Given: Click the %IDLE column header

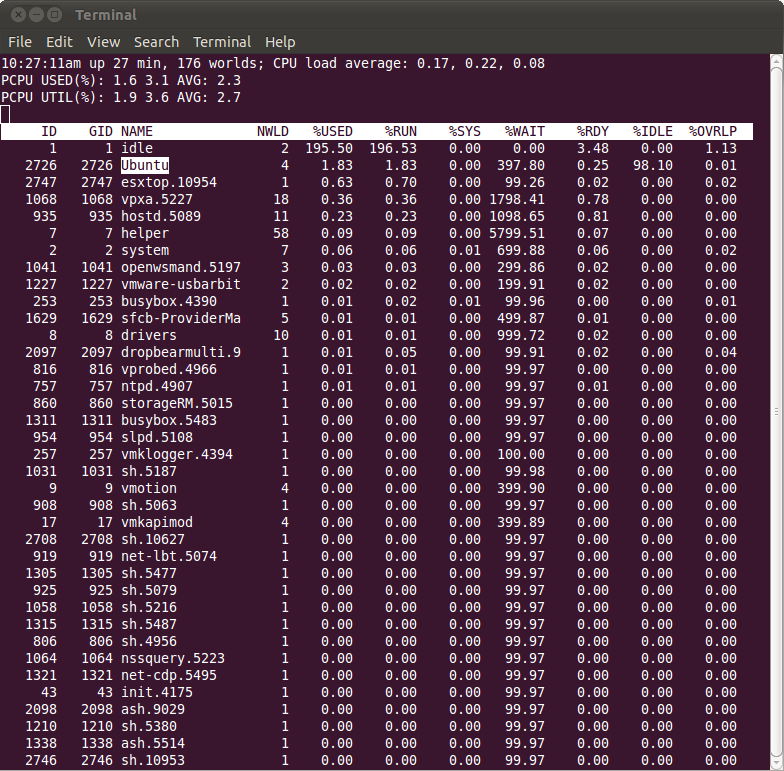Looking at the screenshot, I should (x=652, y=132).
